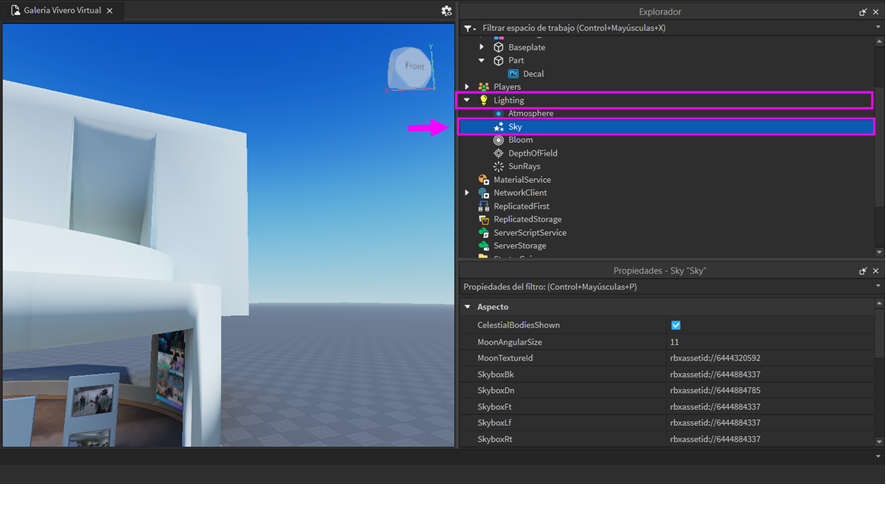Expand the NetworkClient tree node

coord(467,193)
